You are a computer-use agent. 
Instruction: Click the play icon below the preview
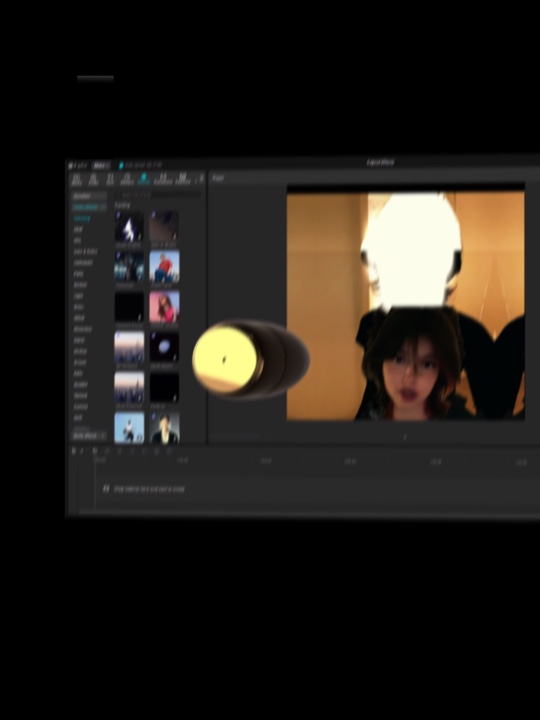pos(405,437)
